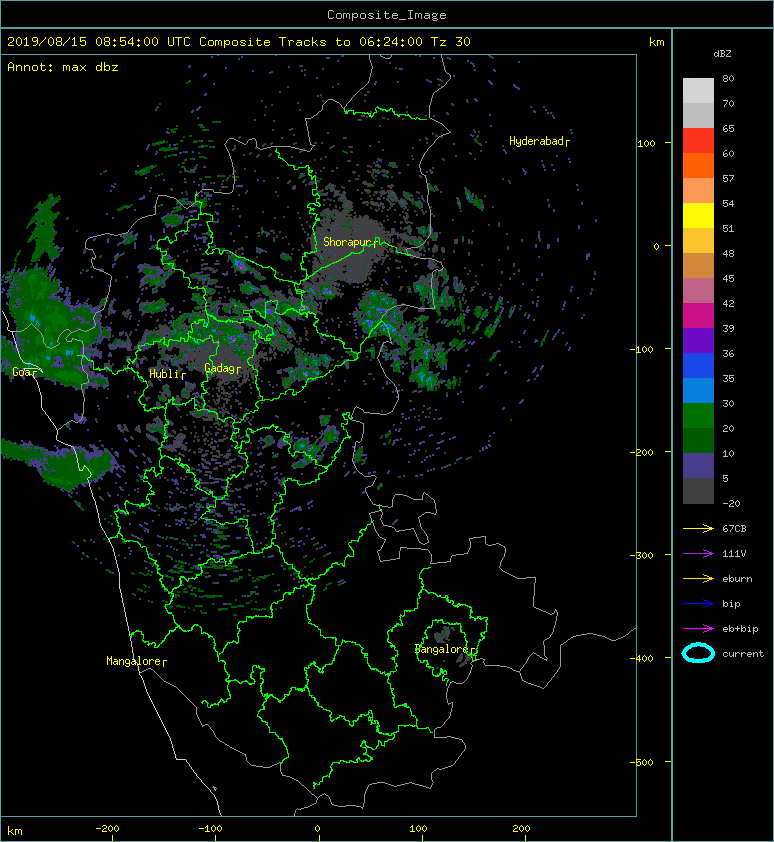Viewport: 774px width, 842px height.
Task: Pick the blue 35-36 dBZ swatch
Action: [698, 366]
